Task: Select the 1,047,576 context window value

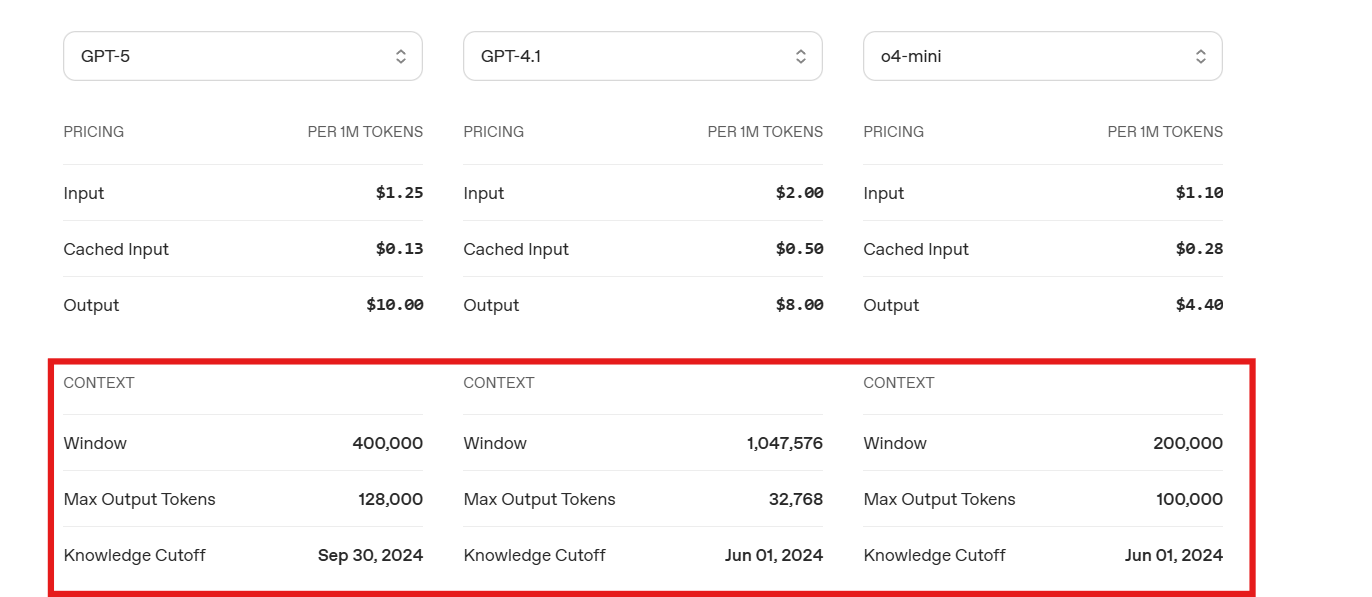Action: [x=784, y=443]
